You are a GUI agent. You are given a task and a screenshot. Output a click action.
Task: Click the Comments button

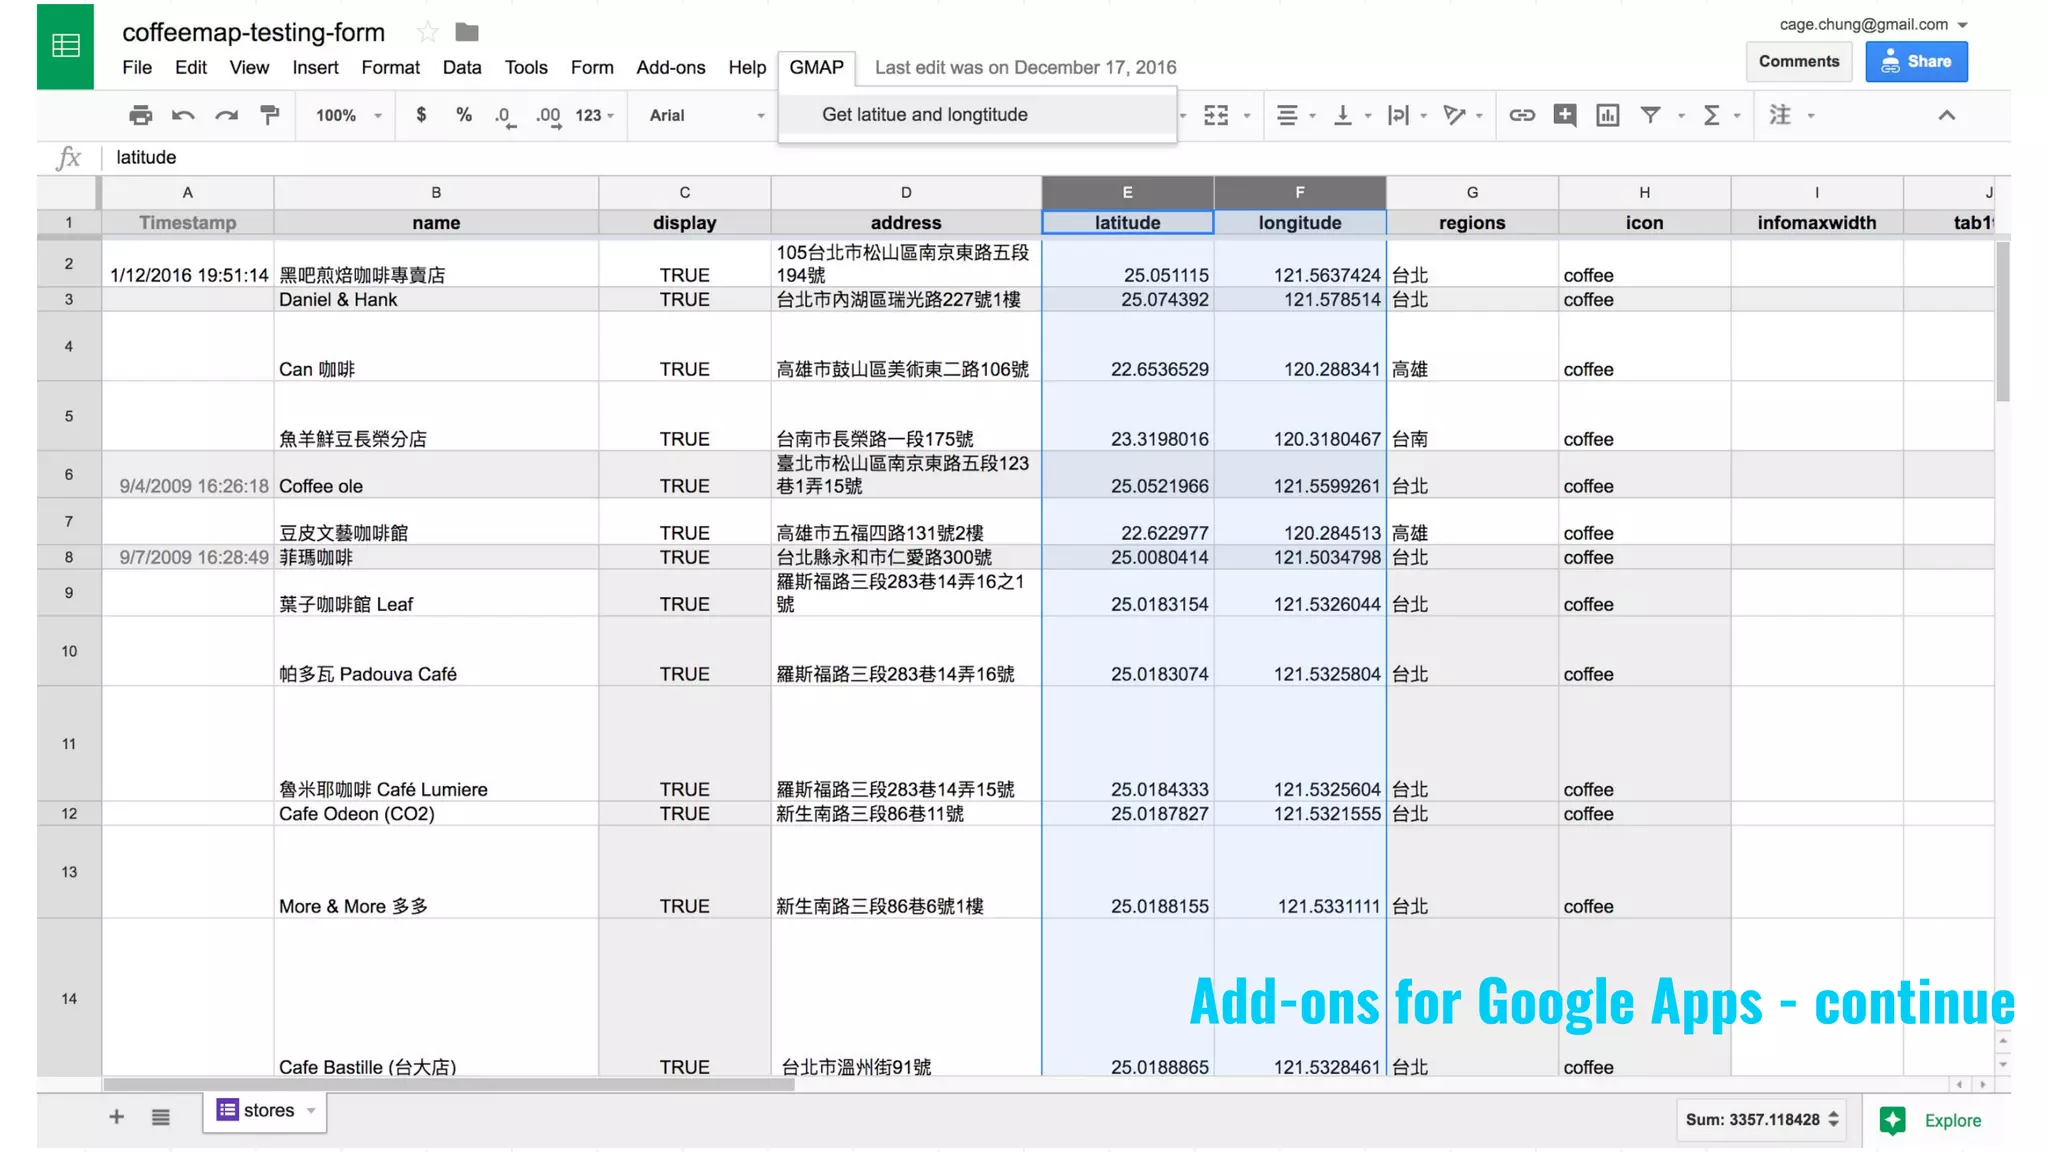(x=1798, y=61)
